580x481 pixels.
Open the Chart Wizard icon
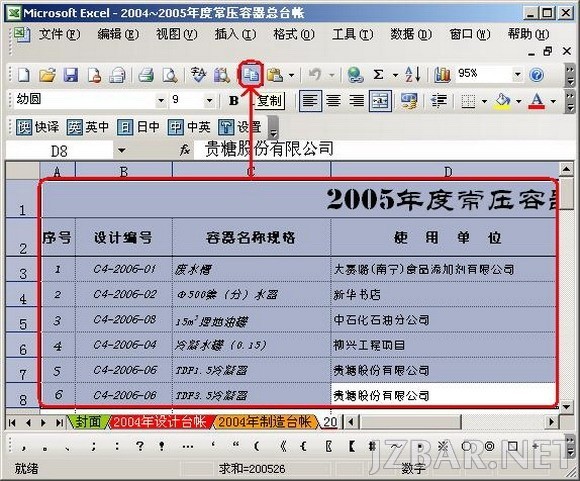[x=442, y=75]
